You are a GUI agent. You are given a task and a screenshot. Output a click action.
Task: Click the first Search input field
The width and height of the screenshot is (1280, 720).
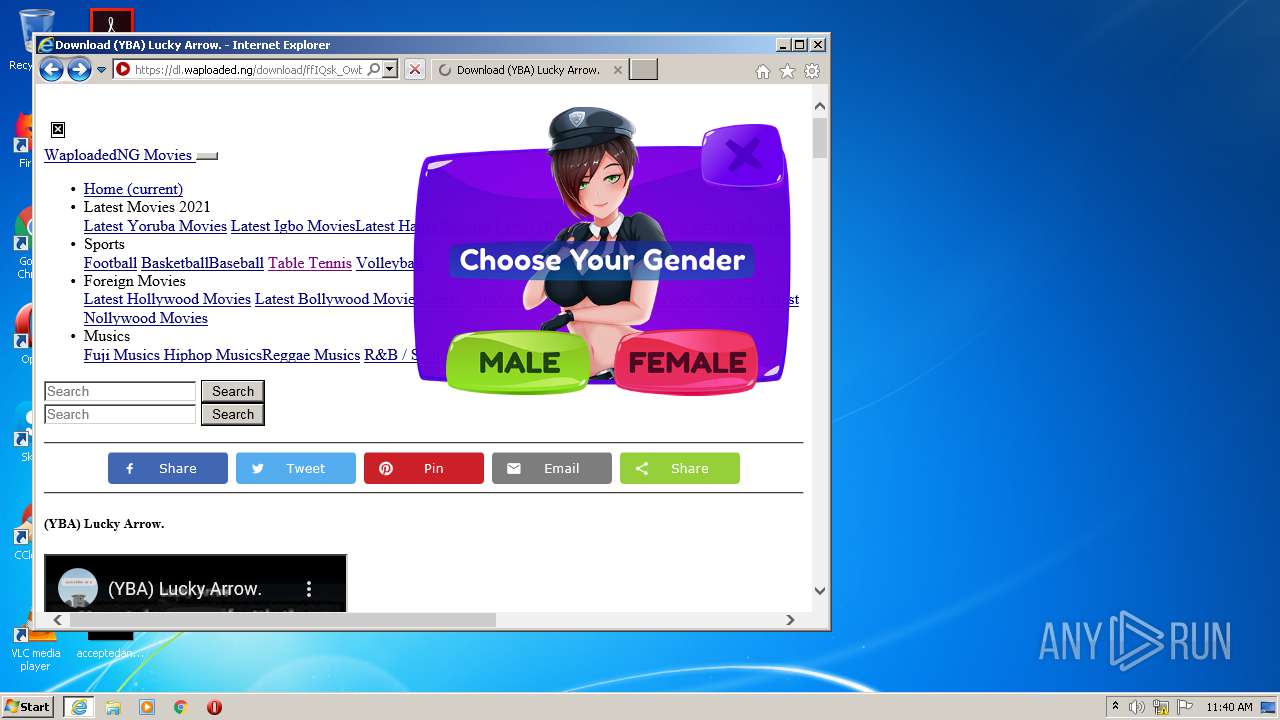tap(120, 391)
